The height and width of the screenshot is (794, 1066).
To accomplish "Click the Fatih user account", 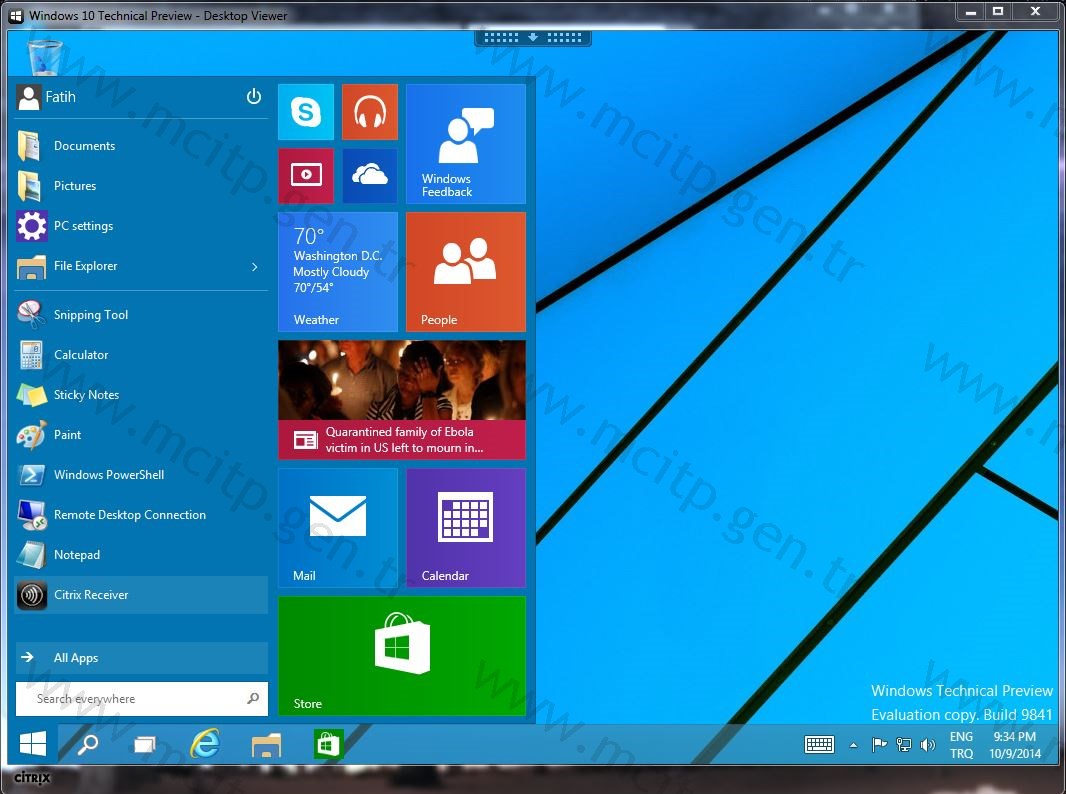I will (46, 97).
